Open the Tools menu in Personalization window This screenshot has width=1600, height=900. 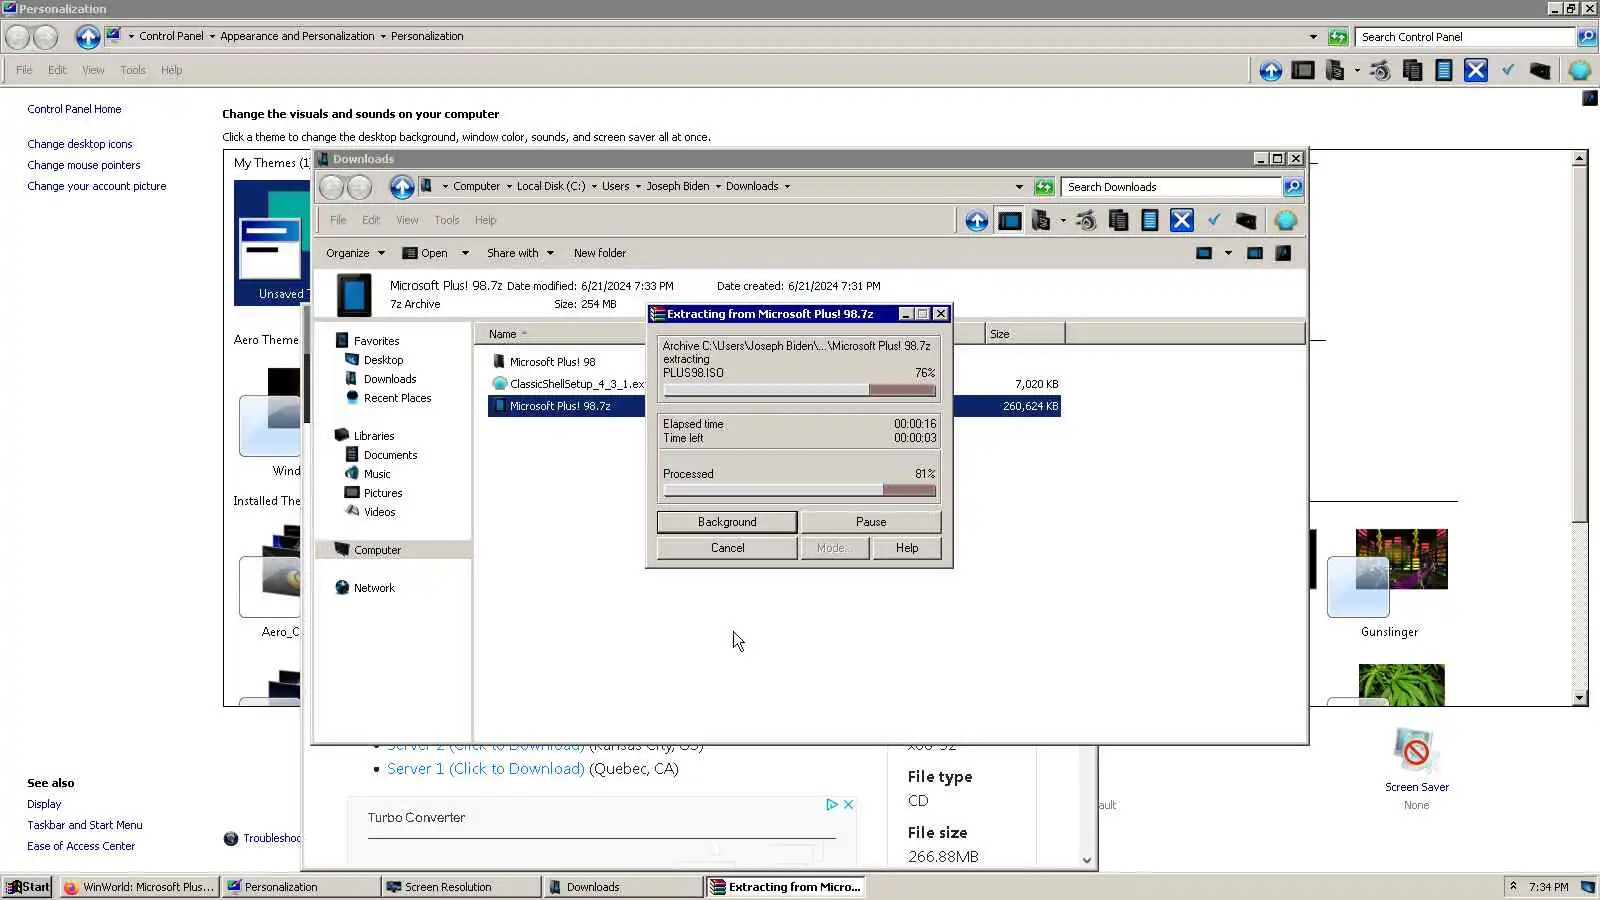pos(133,71)
